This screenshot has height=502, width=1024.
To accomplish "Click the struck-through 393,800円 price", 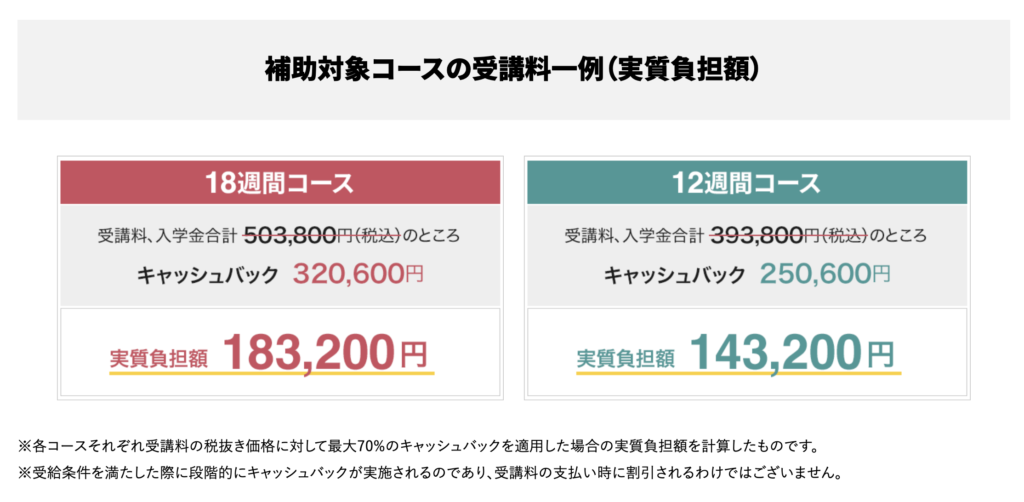I will click(x=767, y=237).
